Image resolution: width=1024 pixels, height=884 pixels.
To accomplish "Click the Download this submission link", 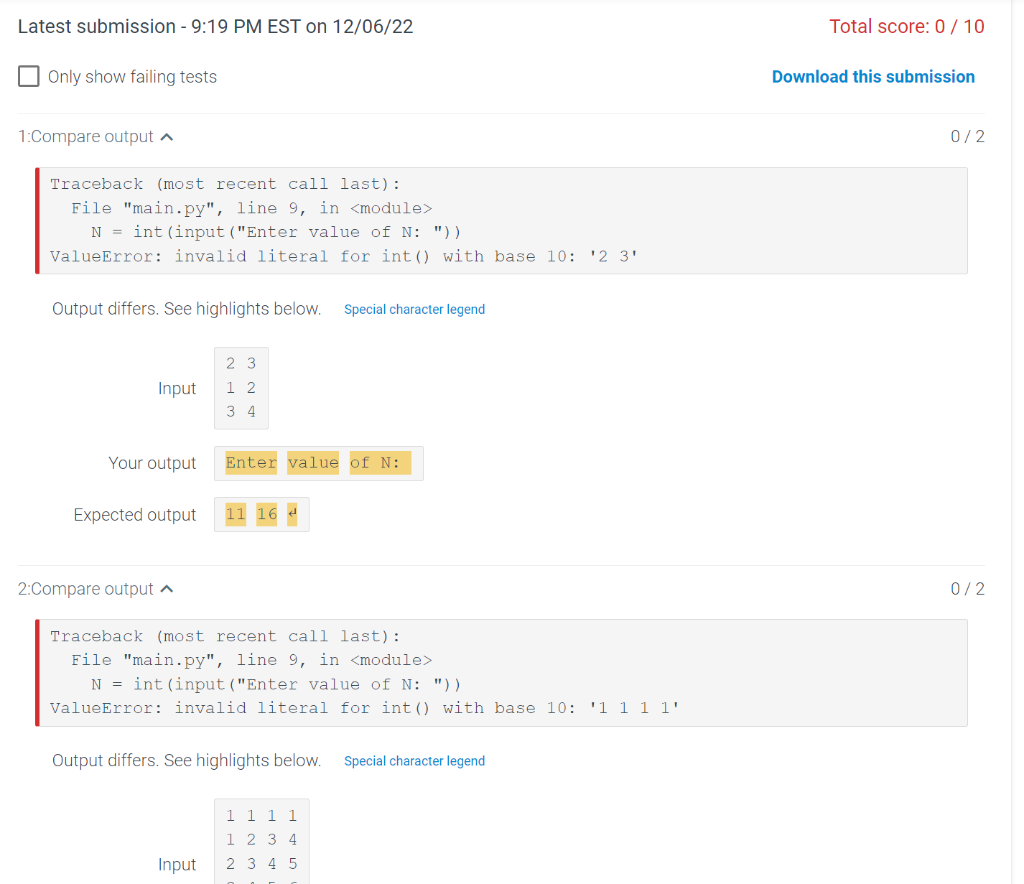I will pyautogui.click(x=873, y=76).
